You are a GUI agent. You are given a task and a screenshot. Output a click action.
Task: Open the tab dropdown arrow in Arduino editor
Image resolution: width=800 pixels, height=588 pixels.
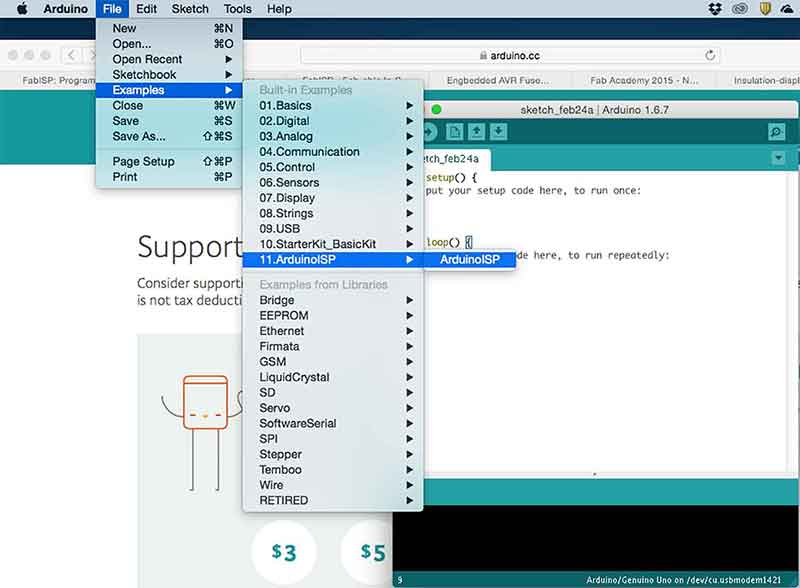click(x=779, y=158)
